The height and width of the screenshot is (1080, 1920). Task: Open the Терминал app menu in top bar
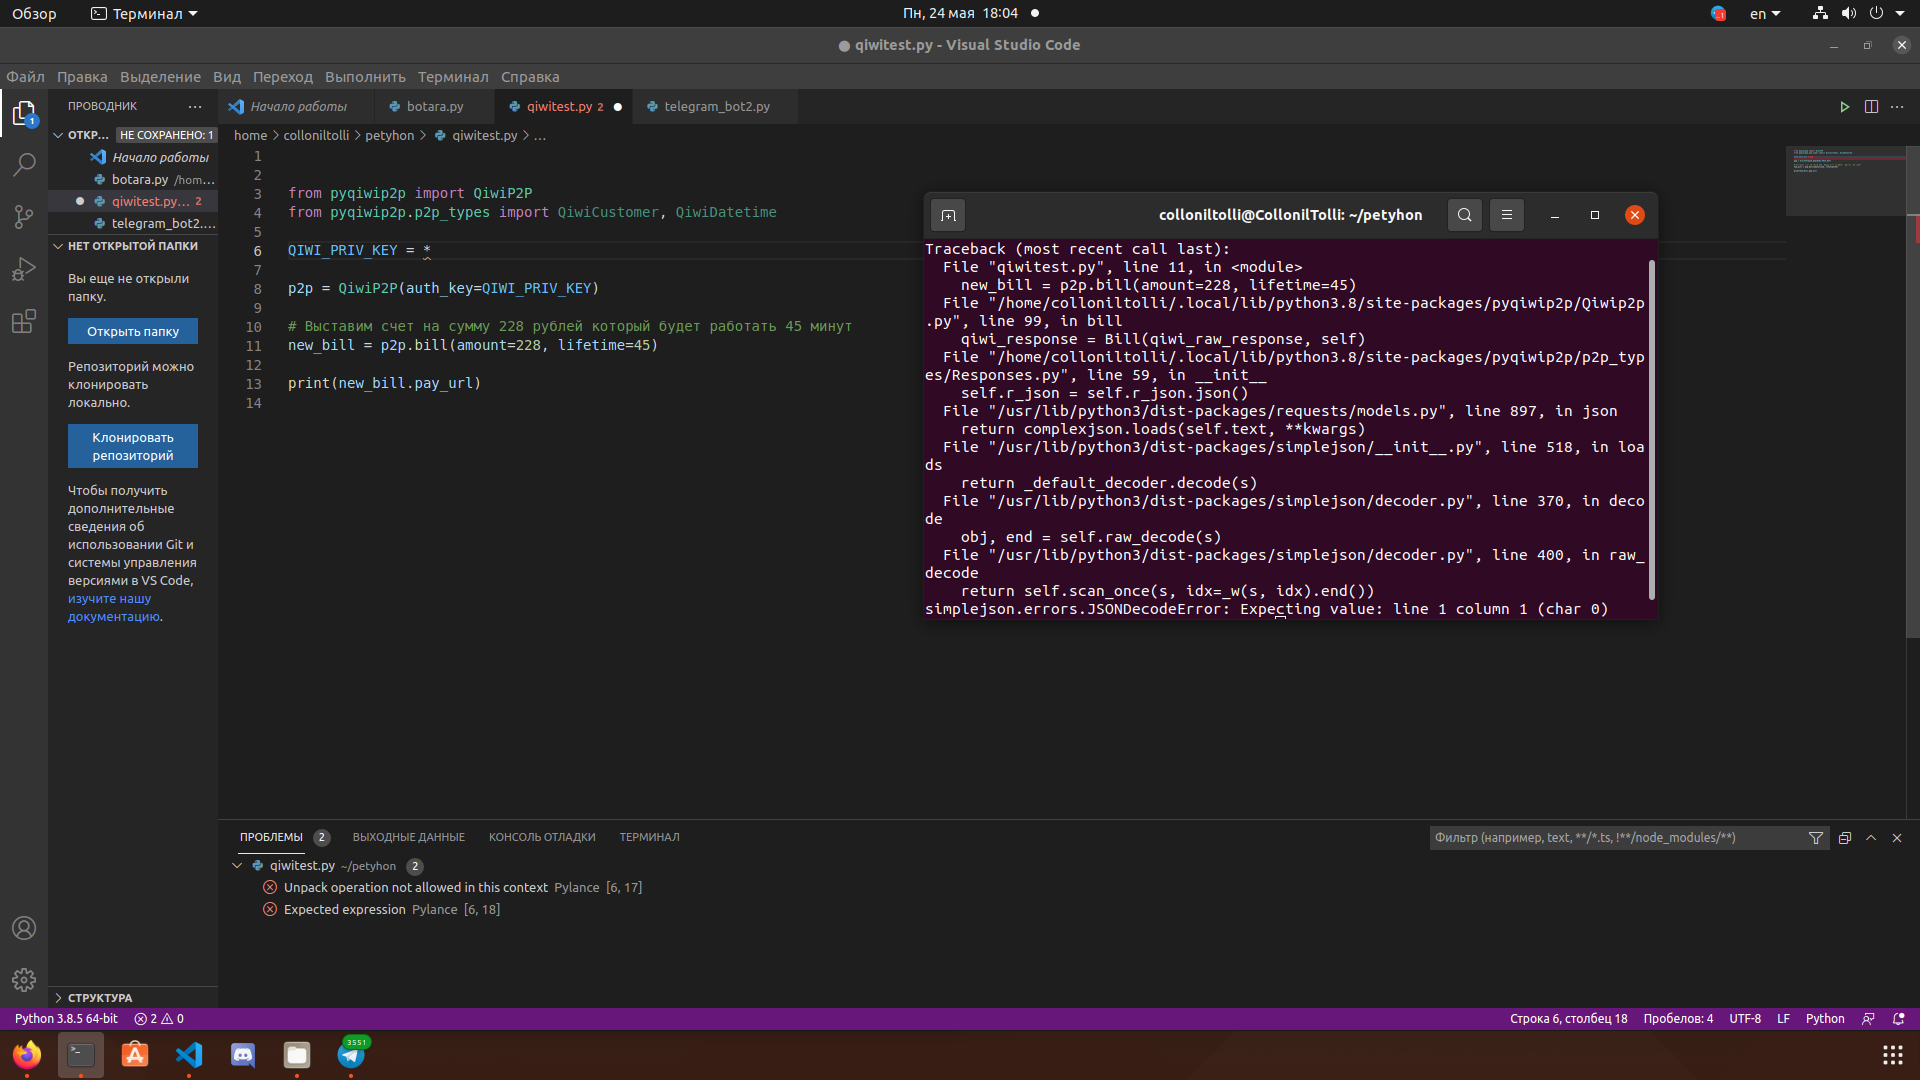pos(144,14)
